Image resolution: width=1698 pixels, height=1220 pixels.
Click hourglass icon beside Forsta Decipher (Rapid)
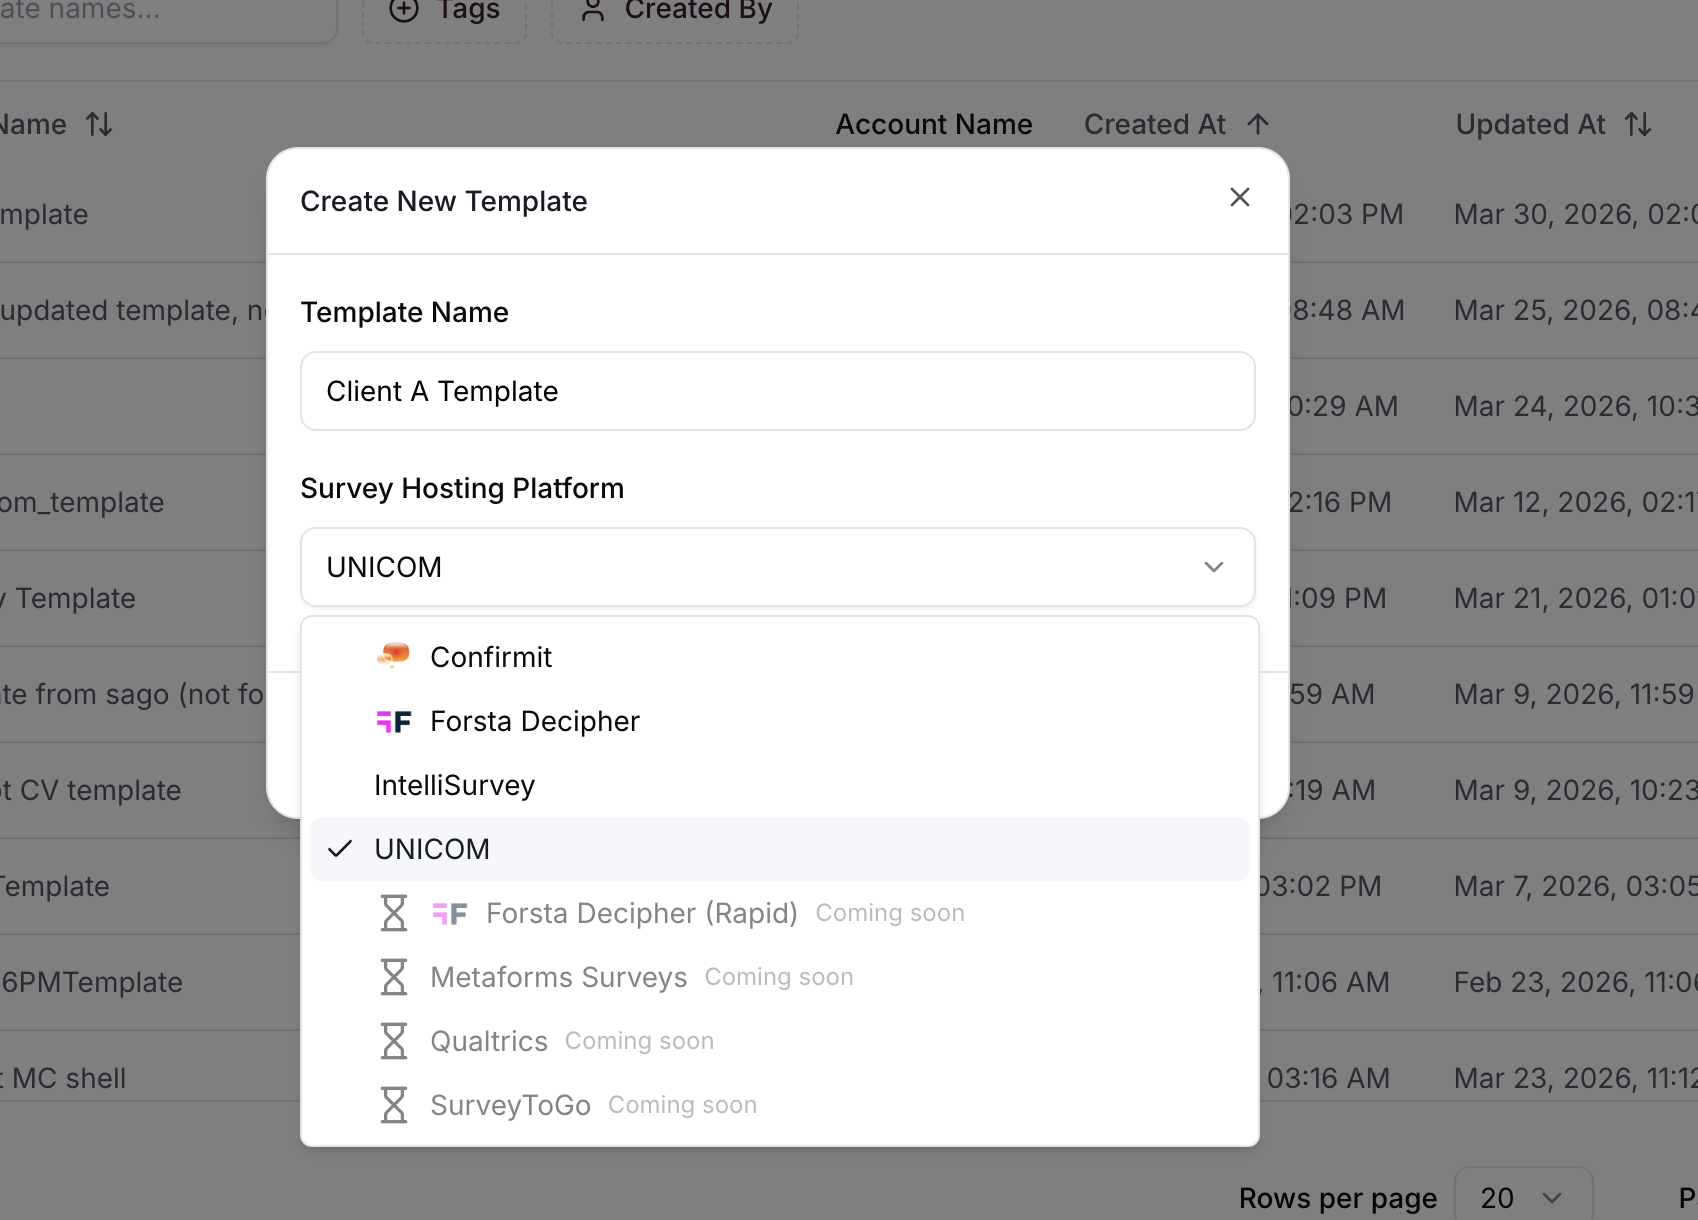[394, 913]
